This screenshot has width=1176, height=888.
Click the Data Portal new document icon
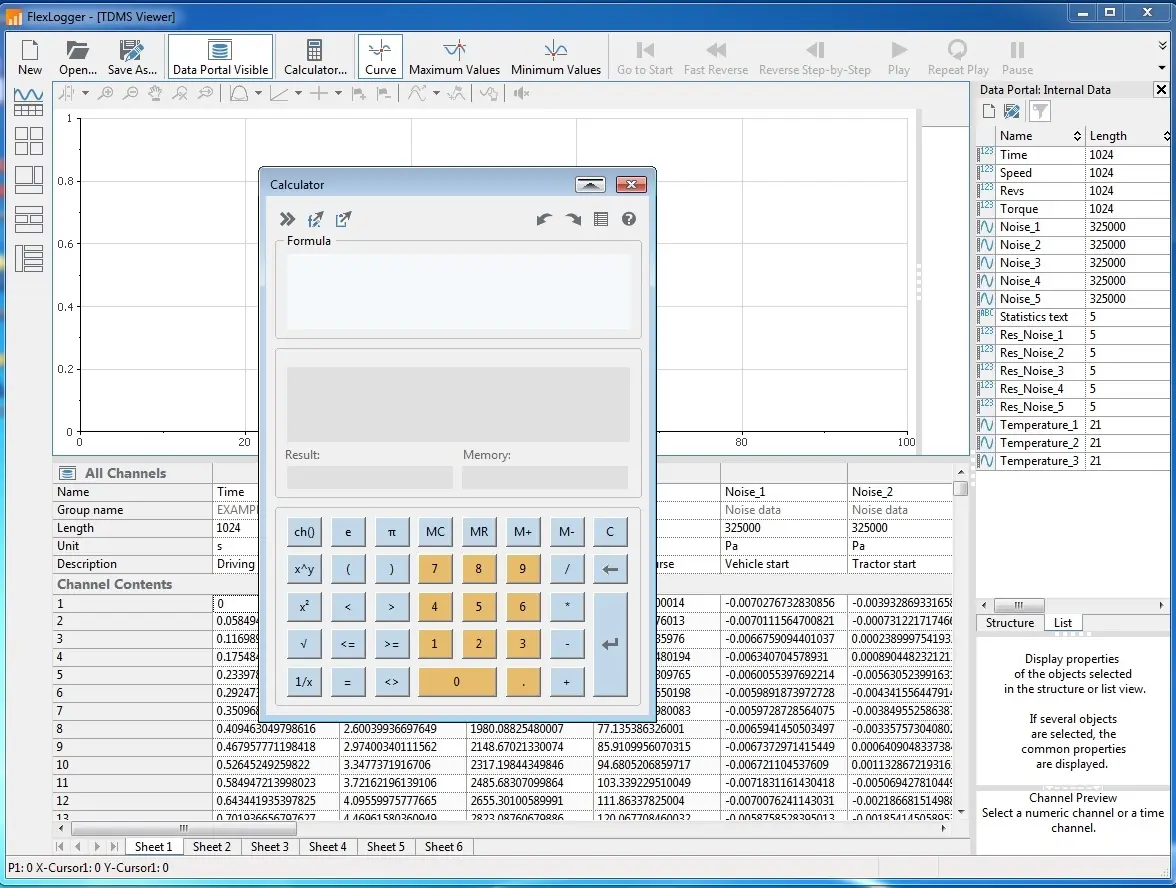tap(988, 112)
